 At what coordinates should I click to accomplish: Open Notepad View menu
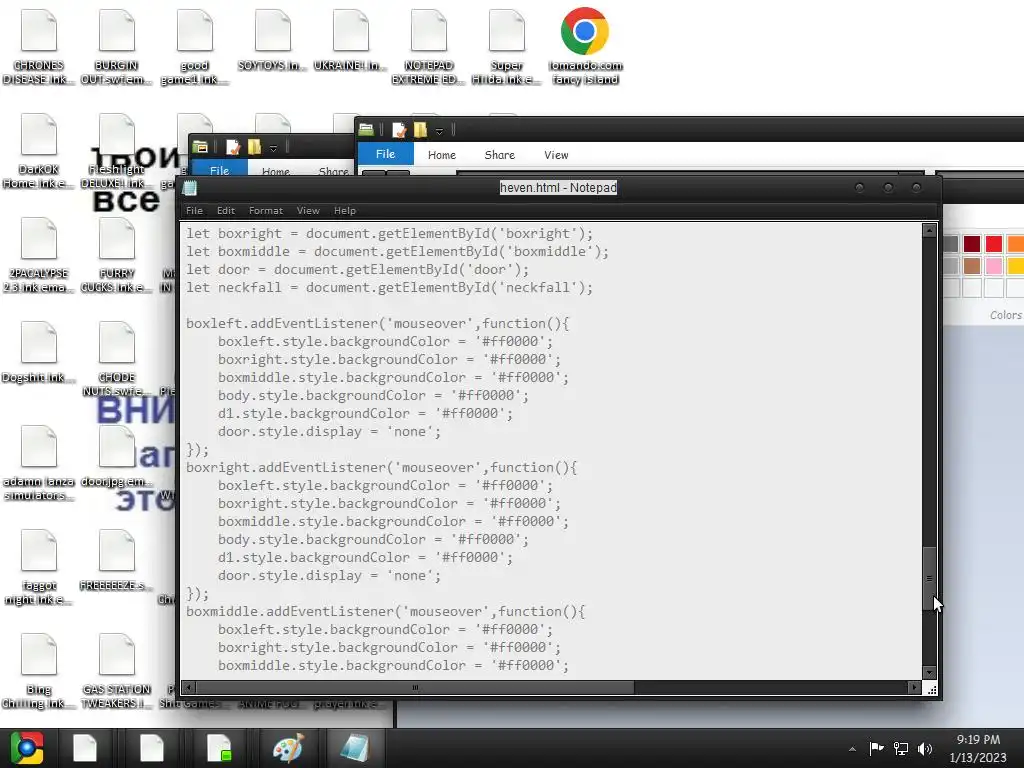[x=308, y=210]
